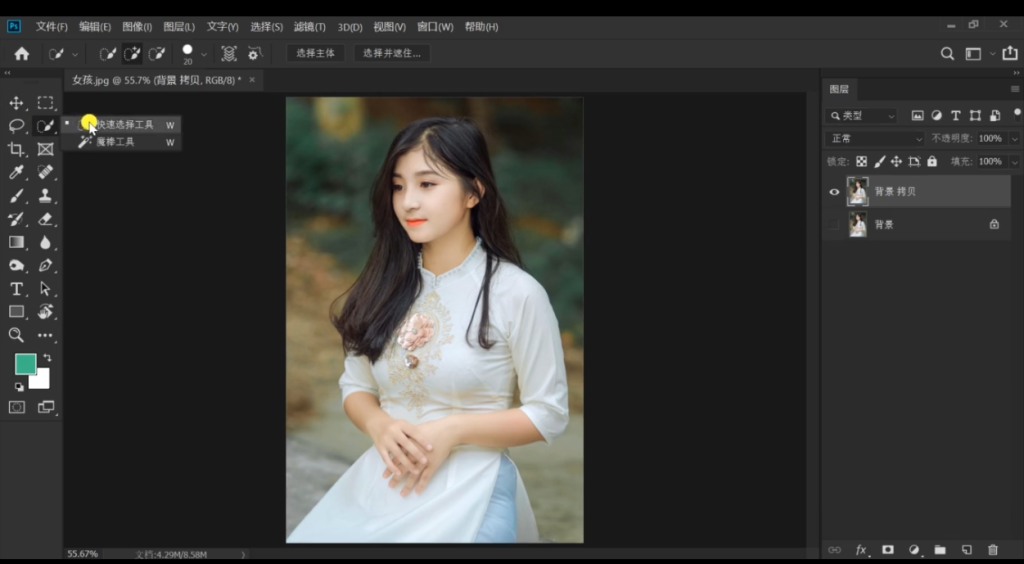This screenshot has width=1024, height=564.
Task: Open the 滤镜(T) menu
Action: 310,27
